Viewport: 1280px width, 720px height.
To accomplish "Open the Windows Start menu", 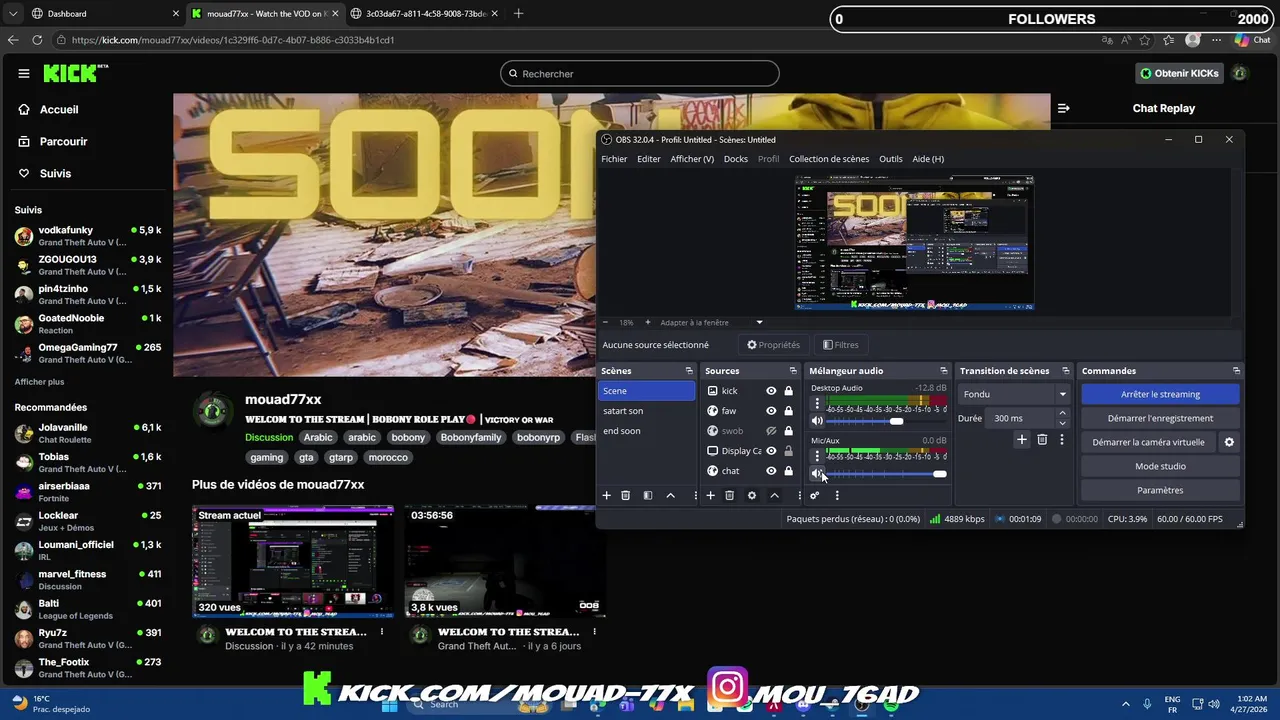I will pos(390,704).
